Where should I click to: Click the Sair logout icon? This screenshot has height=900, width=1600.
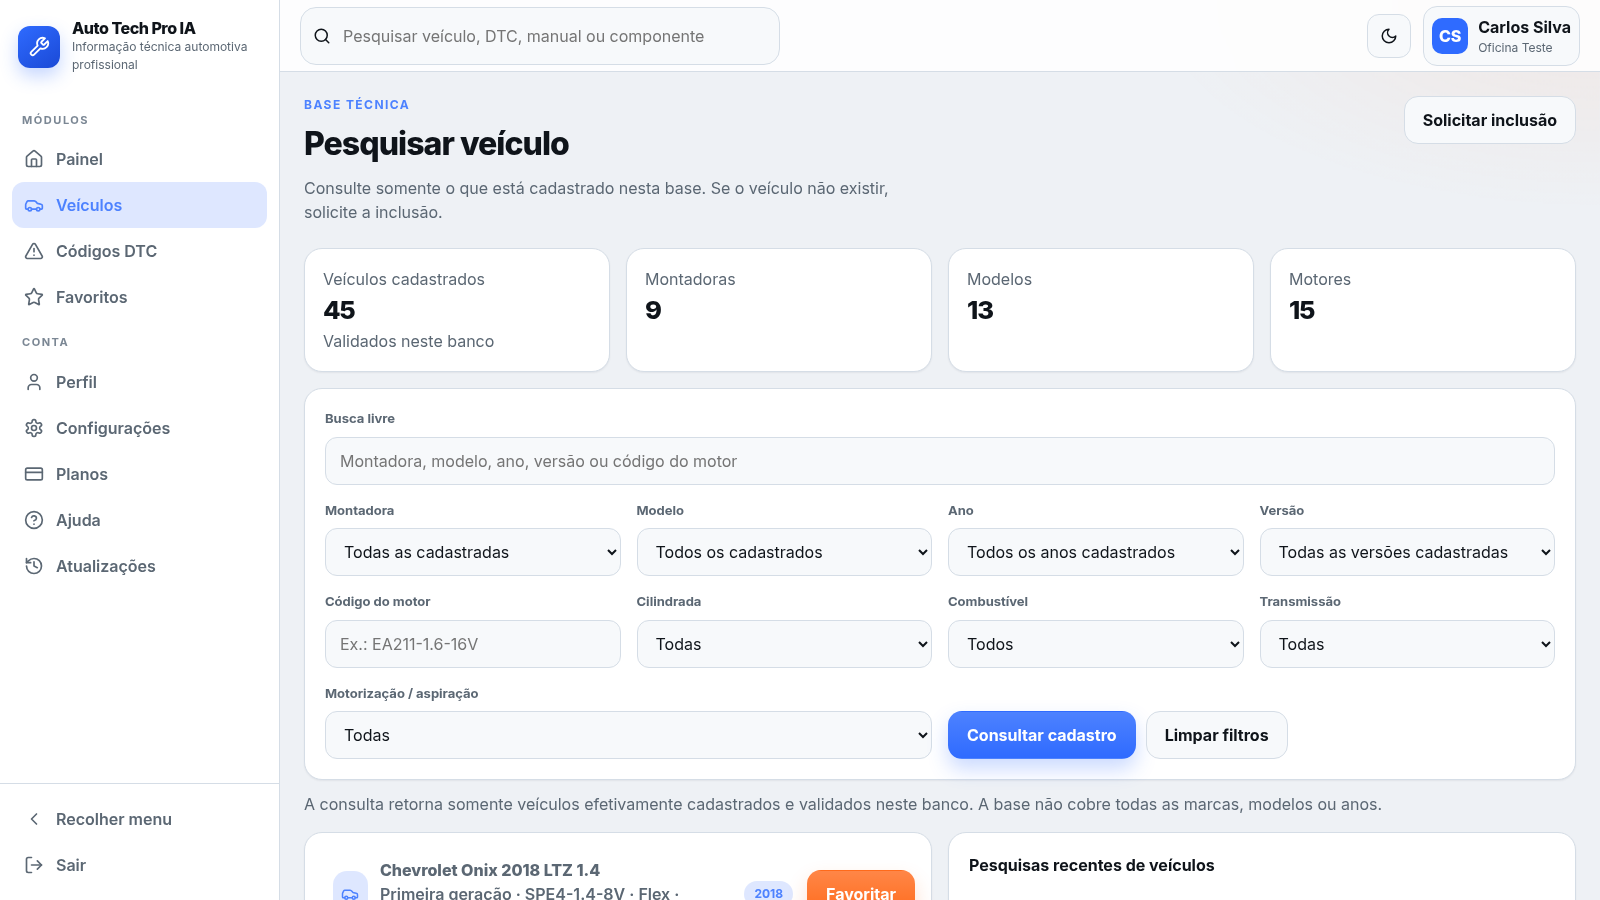coord(34,865)
